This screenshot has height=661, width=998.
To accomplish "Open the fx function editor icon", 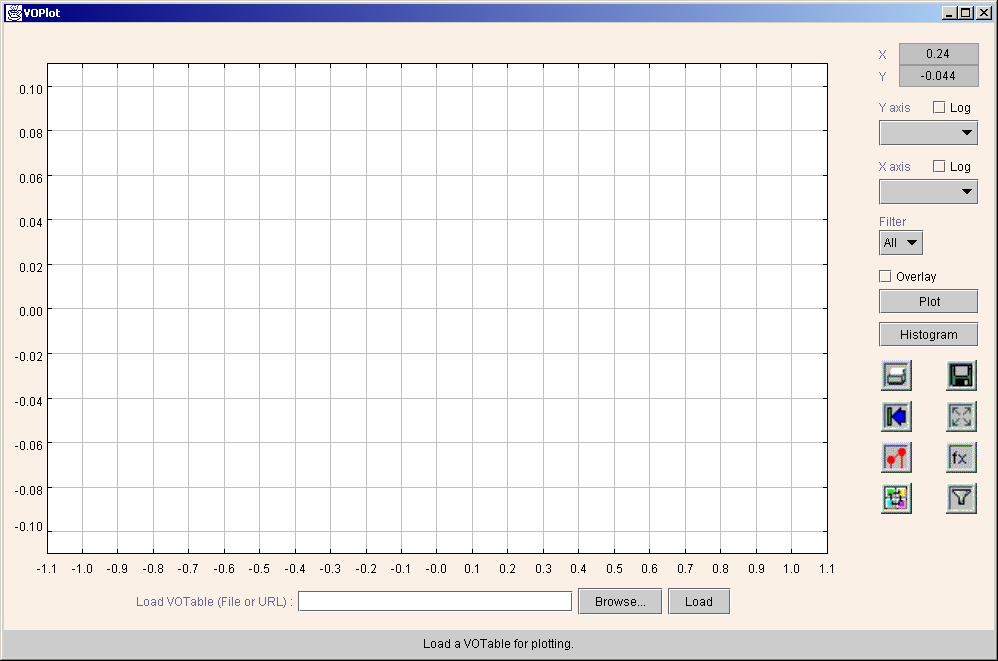I will click(961, 457).
